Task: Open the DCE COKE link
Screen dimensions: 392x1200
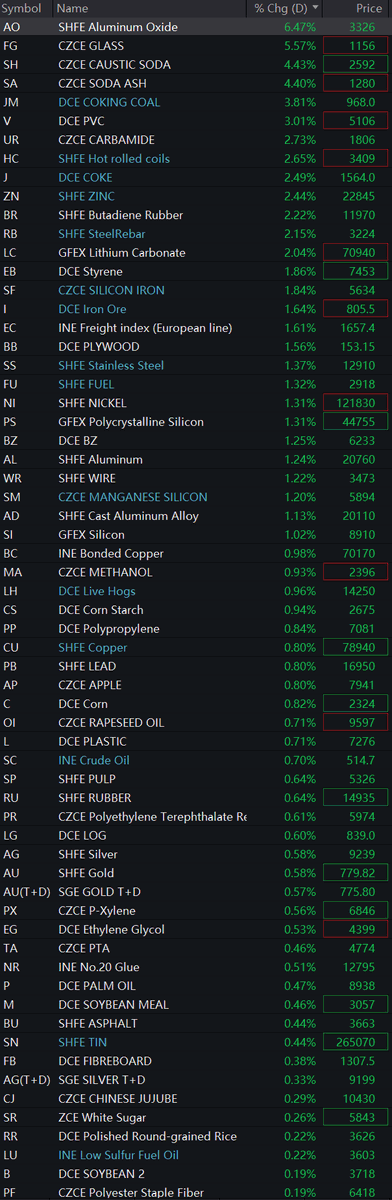Action: click(85, 177)
